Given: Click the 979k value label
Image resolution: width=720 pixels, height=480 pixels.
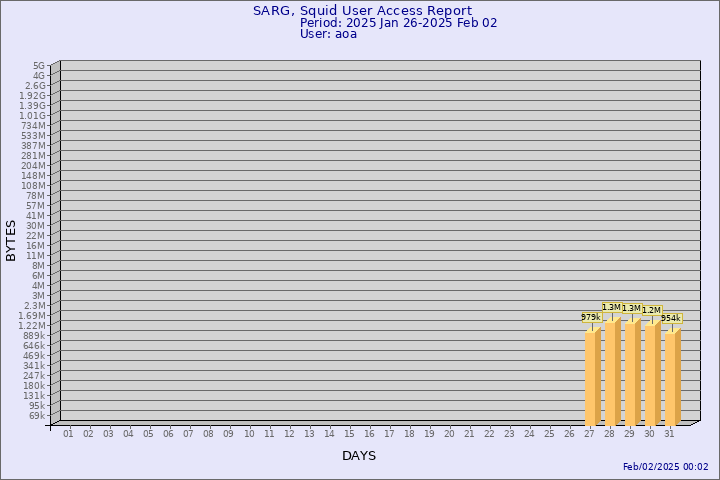Looking at the screenshot, I should click(590, 317).
